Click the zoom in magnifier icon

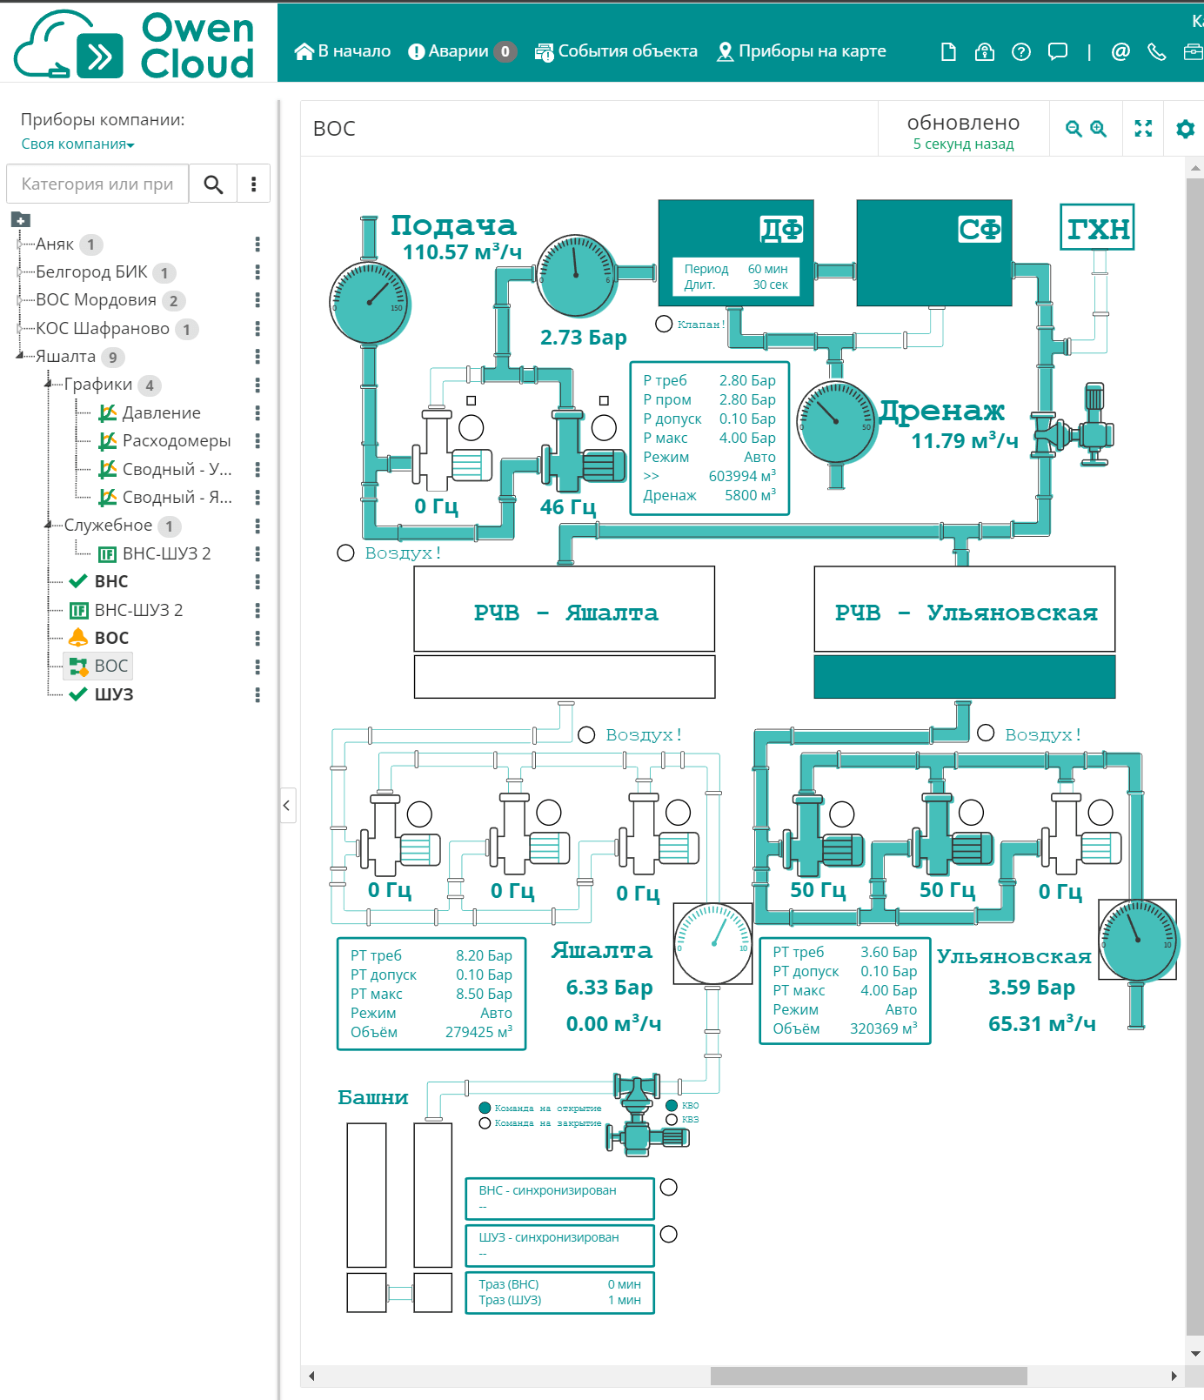coord(1099,129)
